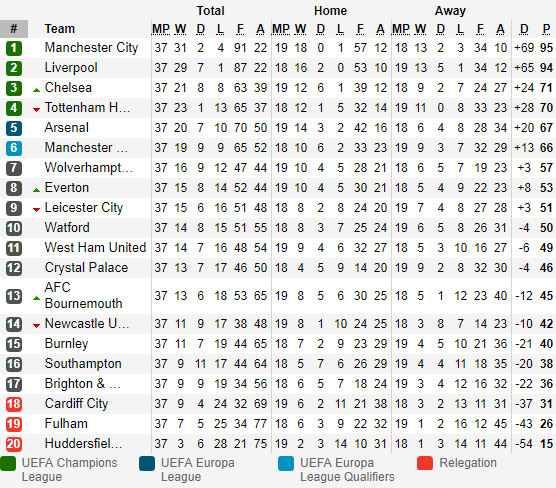This screenshot has height=488, width=556.
Task: Select the Home column group header
Action: (330, 11)
